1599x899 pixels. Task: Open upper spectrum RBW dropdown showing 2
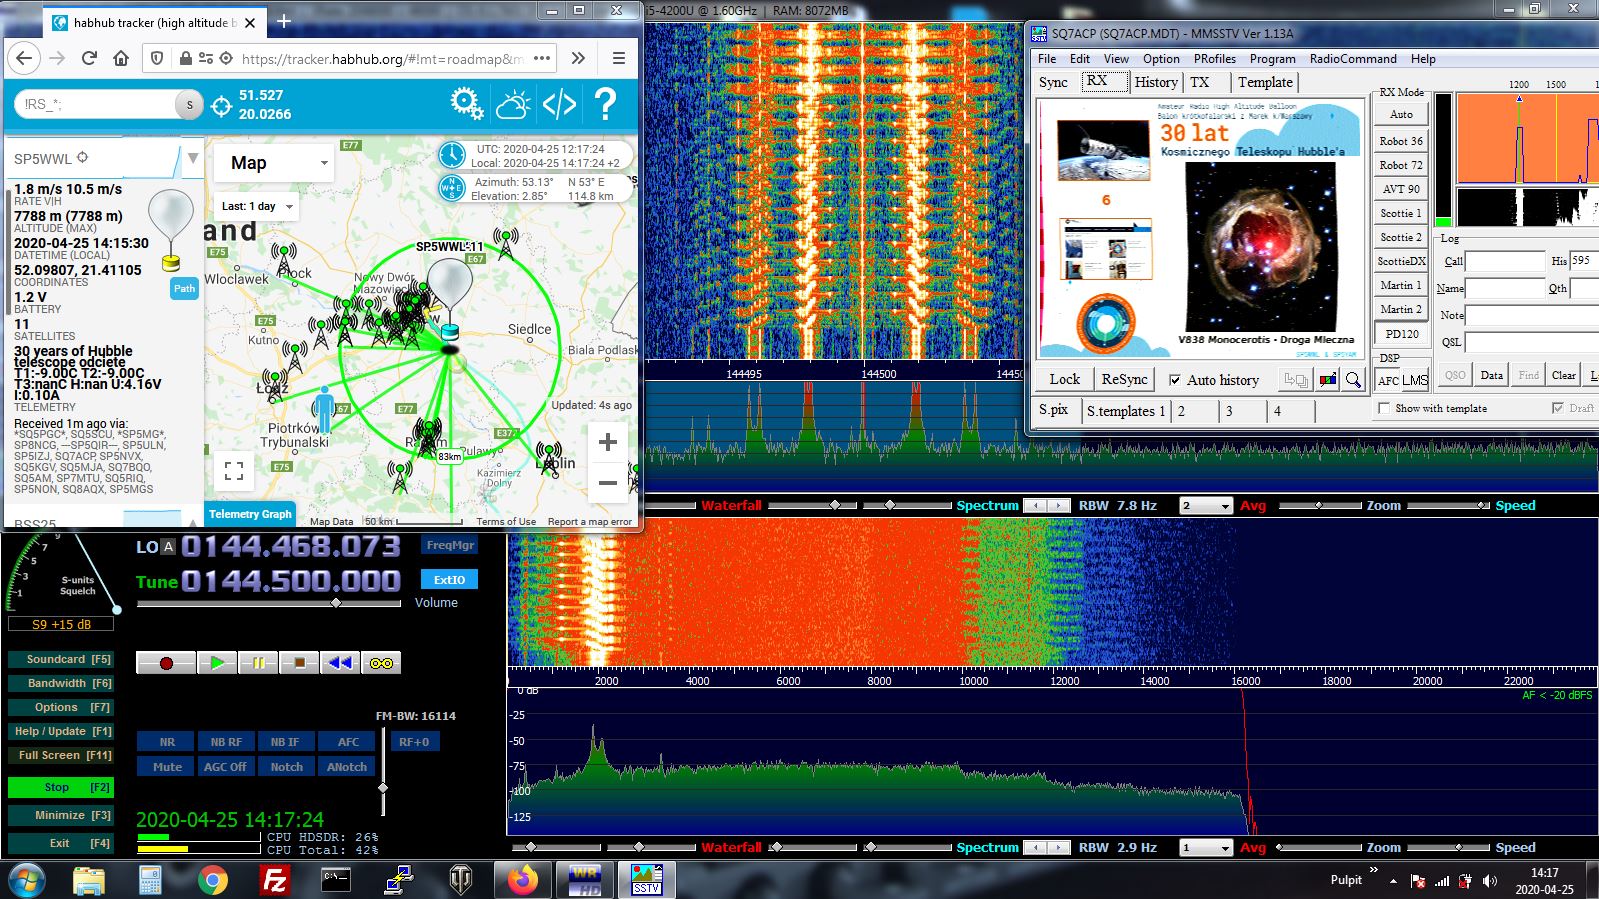tap(1206, 506)
